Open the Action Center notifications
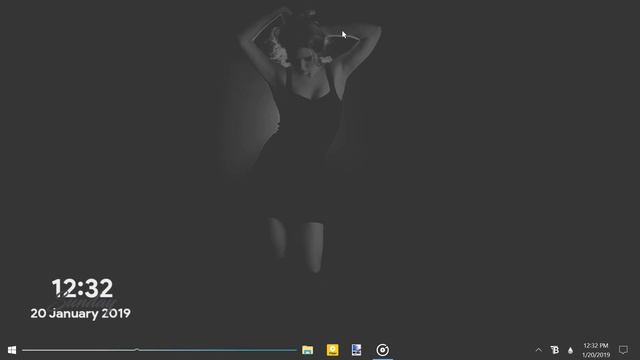 [623, 350]
